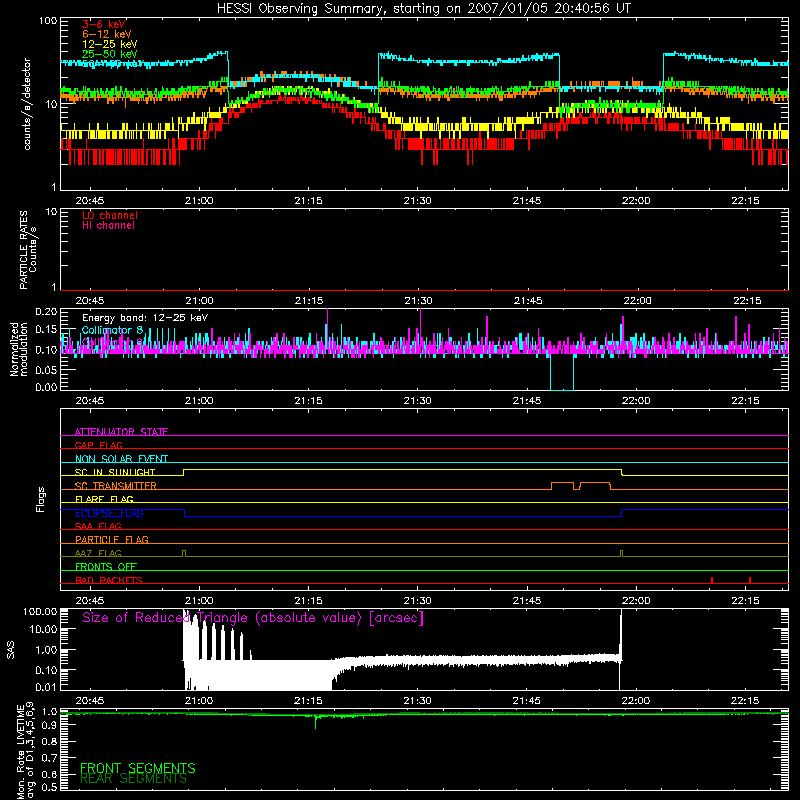Click the livetime dip spike near 21:16
The width and height of the screenshot is (800, 800).
coord(315,722)
